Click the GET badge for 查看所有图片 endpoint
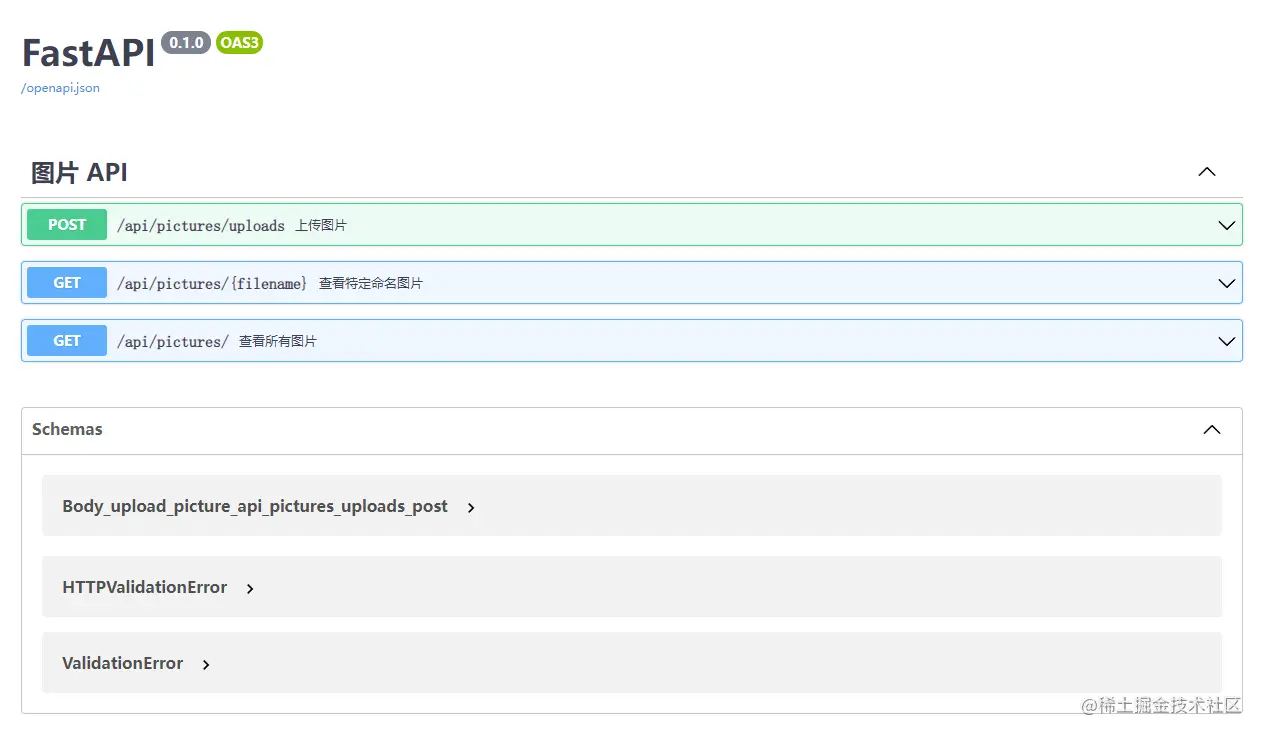 67,341
